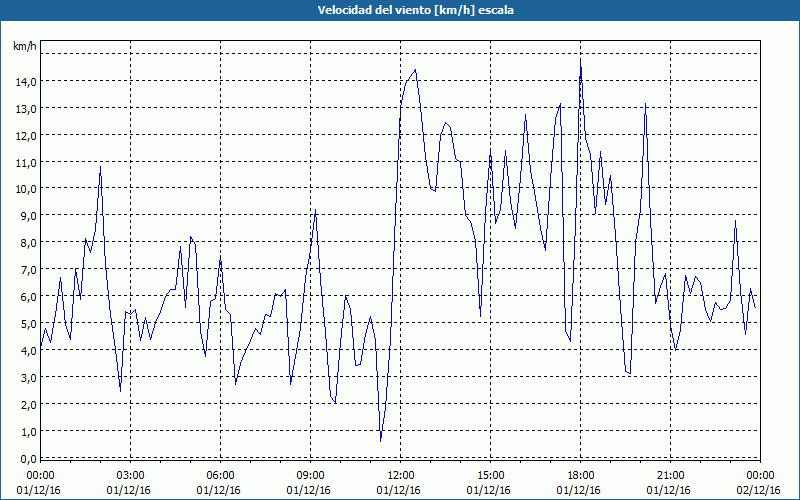Select the '6,0' y-axis value
Viewport: 800px width, 500px height.
point(28,296)
